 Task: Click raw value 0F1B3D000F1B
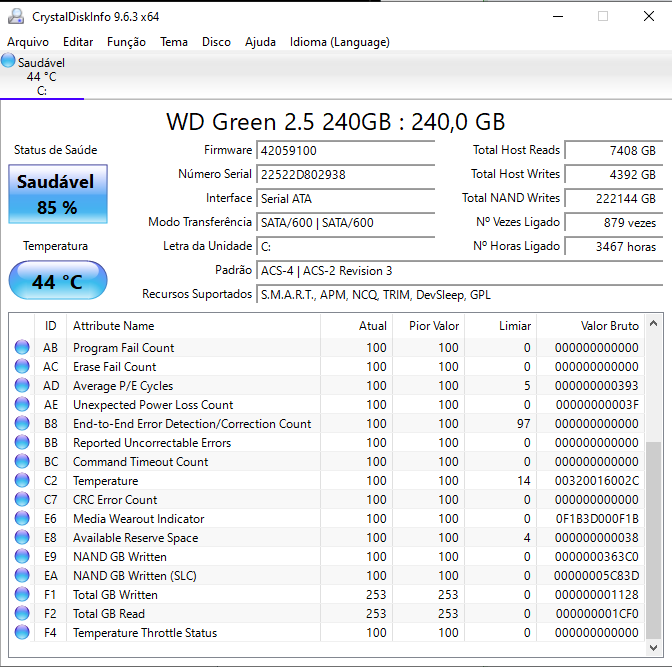(x=597, y=519)
